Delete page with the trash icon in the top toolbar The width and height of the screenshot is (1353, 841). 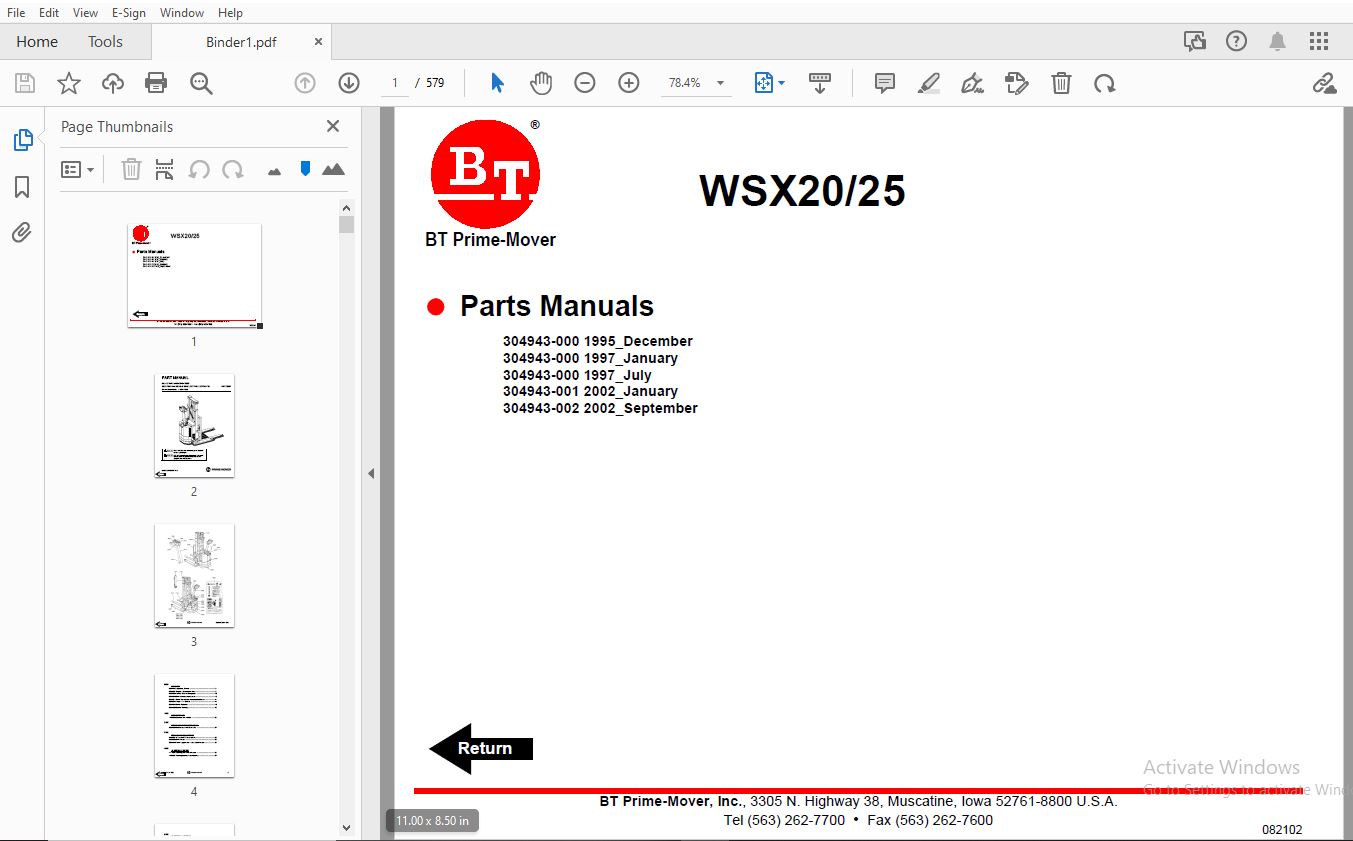[x=1061, y=83]
